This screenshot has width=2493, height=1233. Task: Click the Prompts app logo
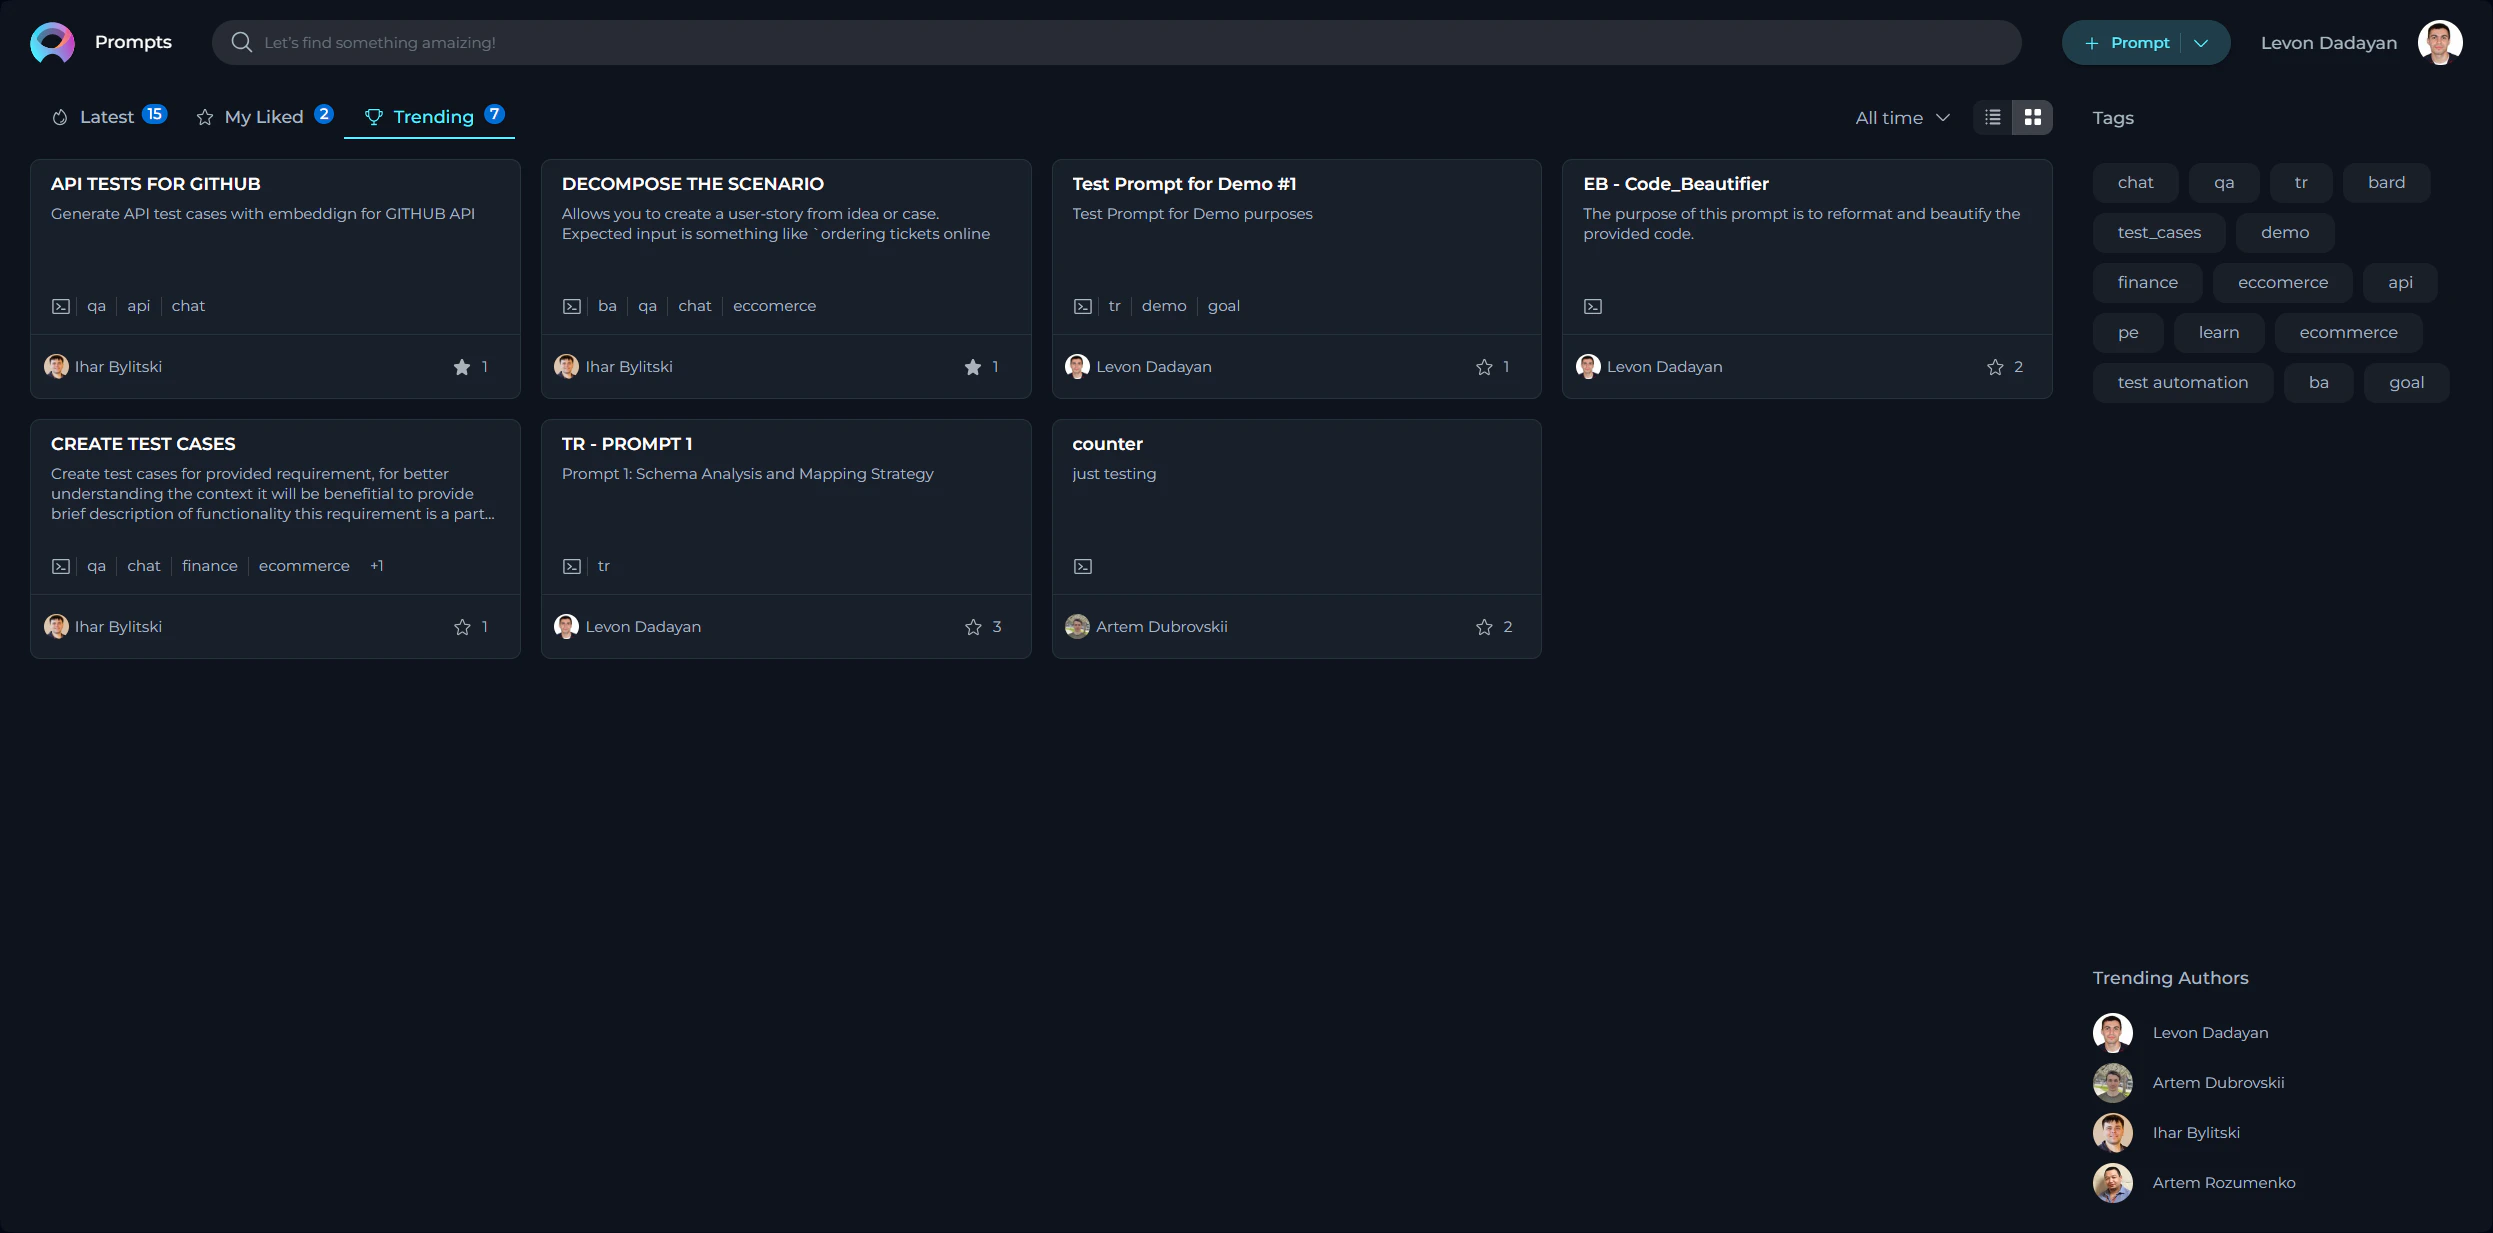click(x=52, y=41)
